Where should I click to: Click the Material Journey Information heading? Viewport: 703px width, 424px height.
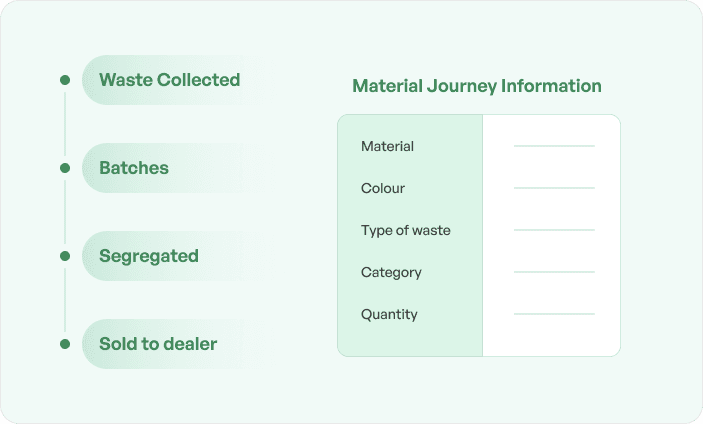pyautogui.click(x=477, y=86)
